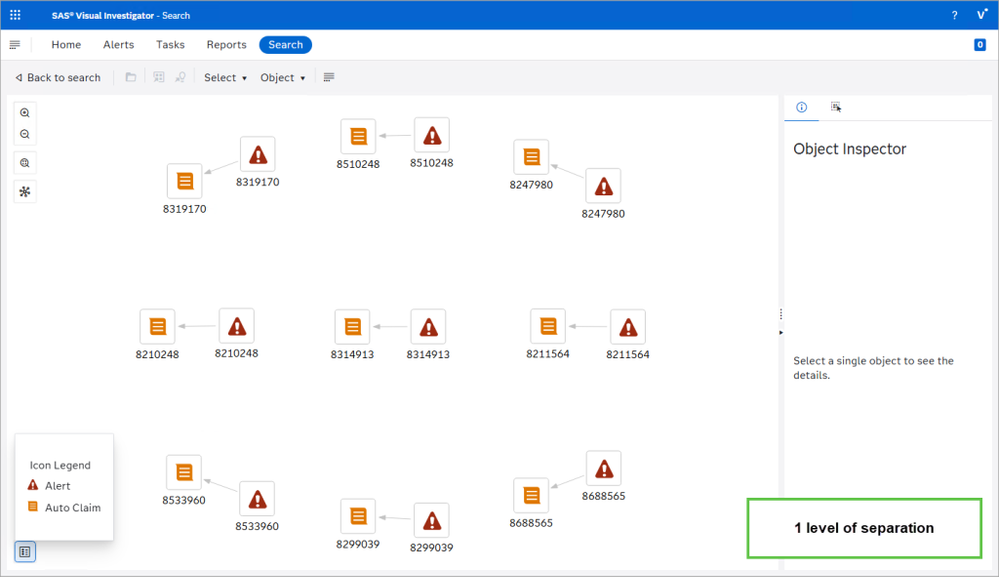Click the Object Inspector heading

coord(849,149)
